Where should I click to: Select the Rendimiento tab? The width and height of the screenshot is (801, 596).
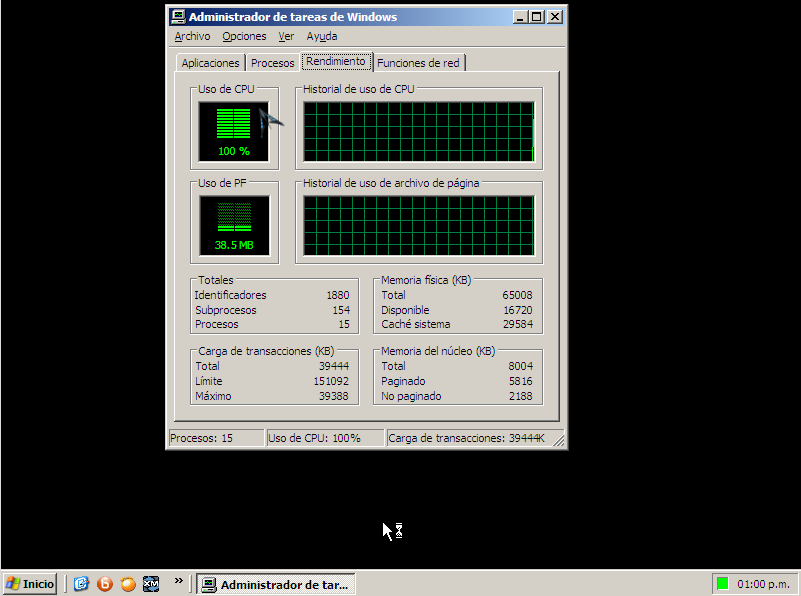tap(336, 61)
